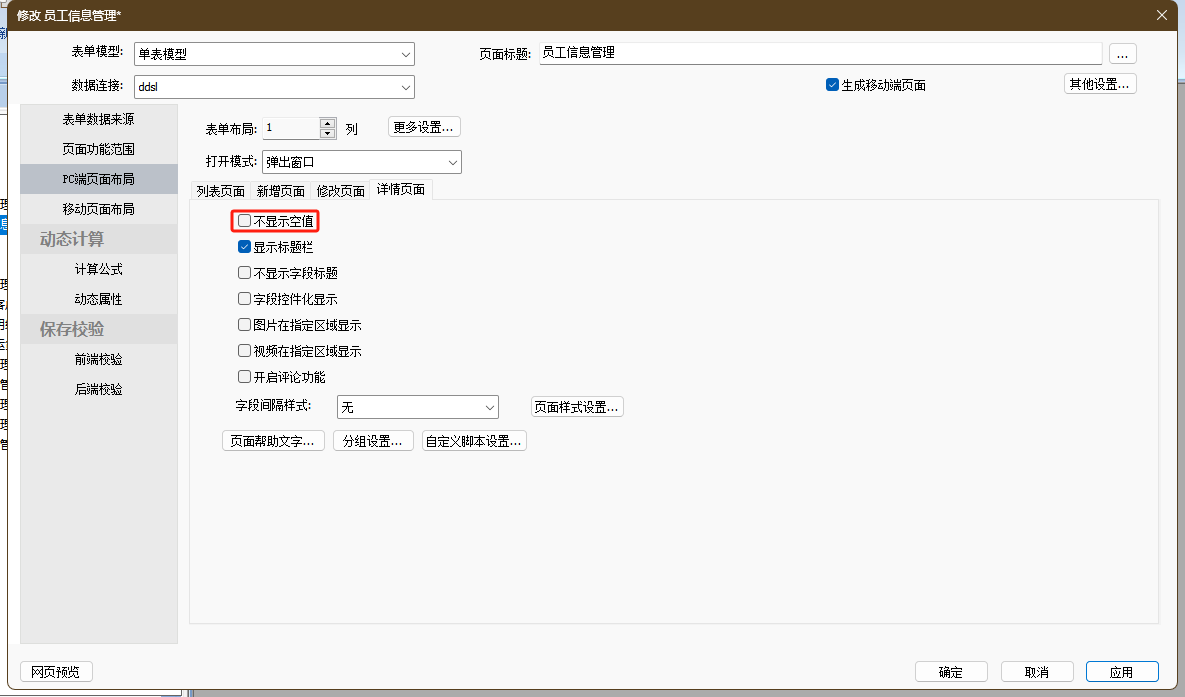This screenshot has height=697, width=1185.
Task: Select 移动页面布局 in the sidebar
Action: pyautogui.click(x=98, y=209)
